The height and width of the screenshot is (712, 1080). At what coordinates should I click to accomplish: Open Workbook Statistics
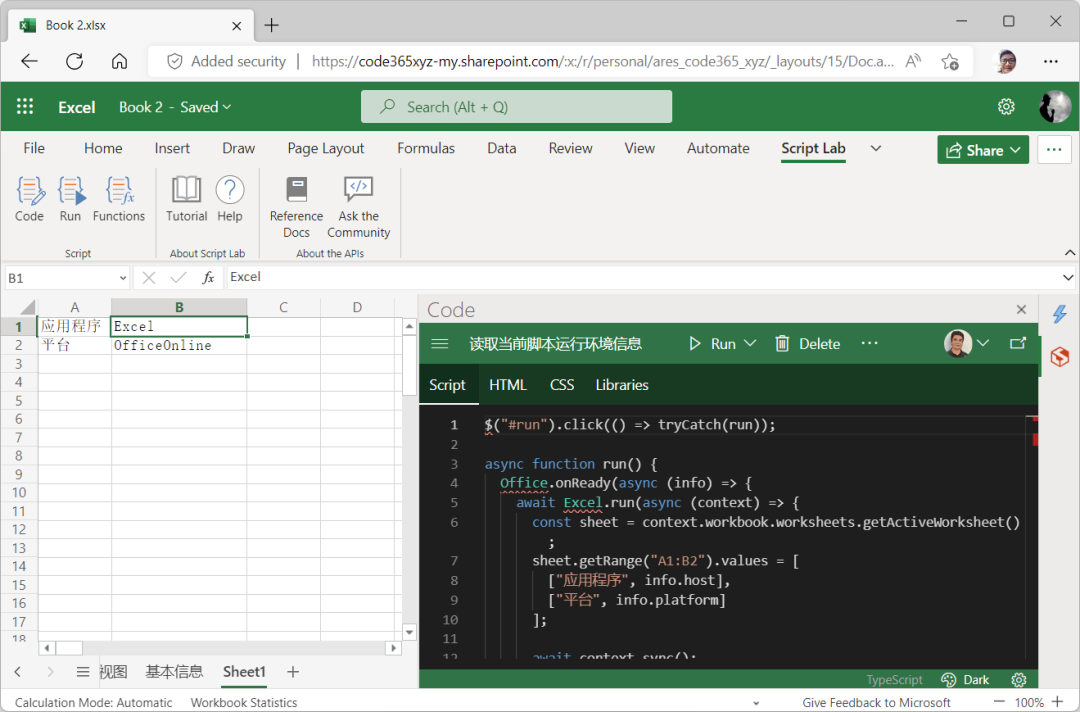tap(244, 702)
